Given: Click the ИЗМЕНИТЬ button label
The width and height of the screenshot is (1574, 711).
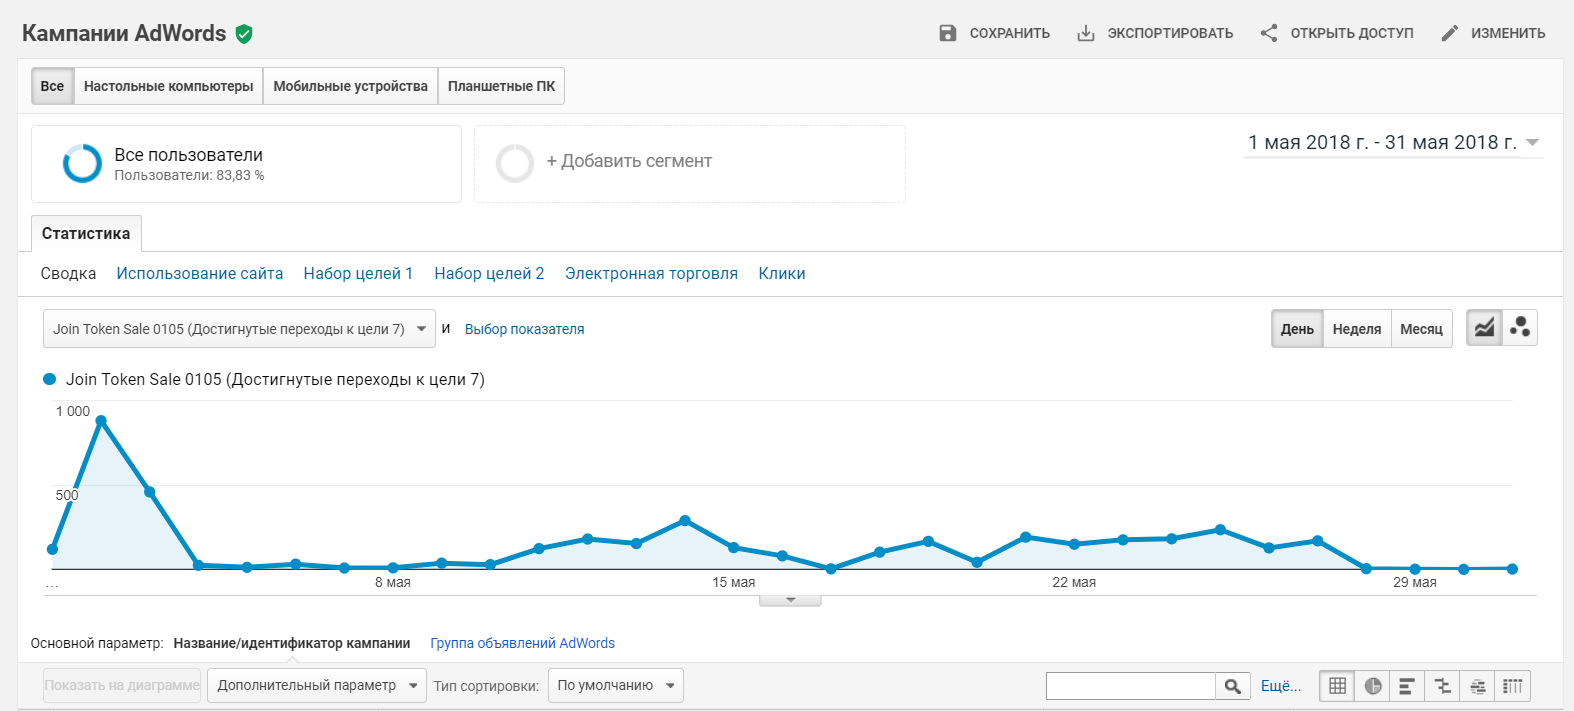Looking at the screenshot, I should coord(1508,33).
